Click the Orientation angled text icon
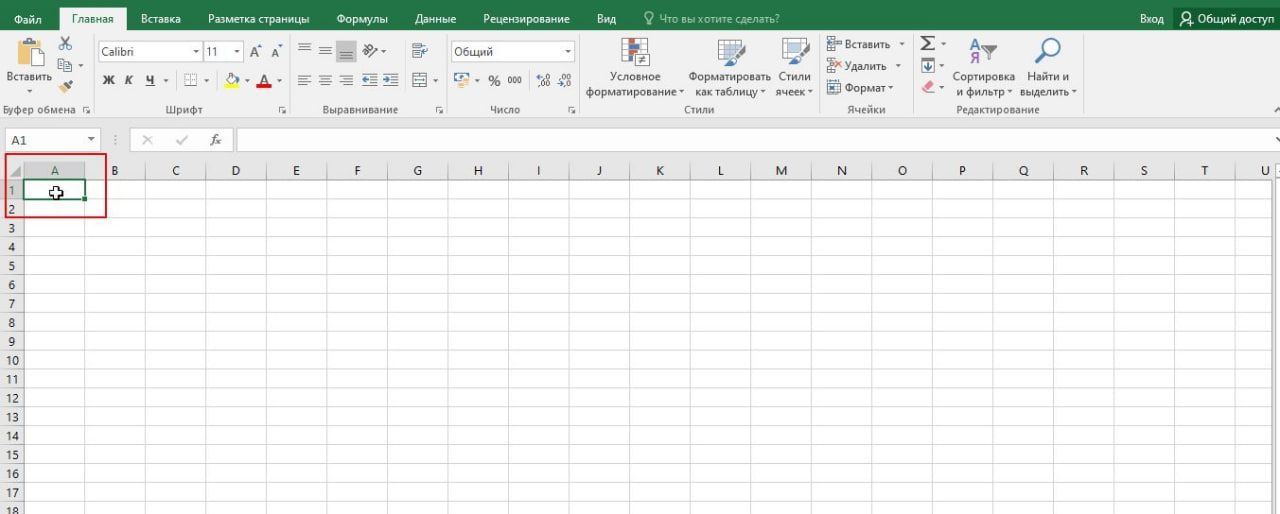Image resolution: width=1280 pixels, height=514 pixels. (x=371, y=50)
